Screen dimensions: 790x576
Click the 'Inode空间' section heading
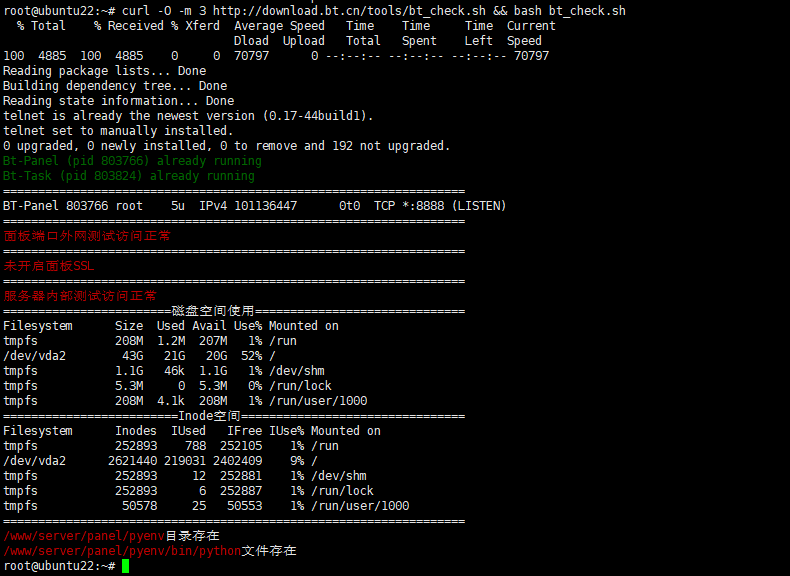coord(209,416)
